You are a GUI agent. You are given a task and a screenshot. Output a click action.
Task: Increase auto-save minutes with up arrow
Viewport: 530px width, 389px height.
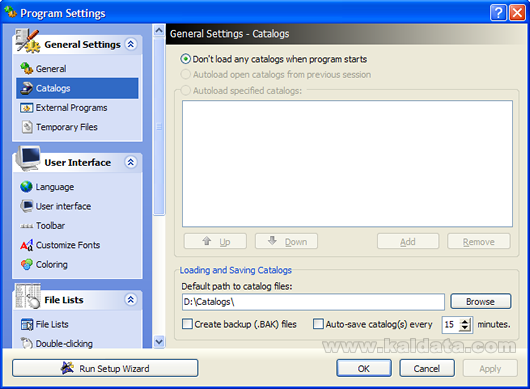coord(465,321)
